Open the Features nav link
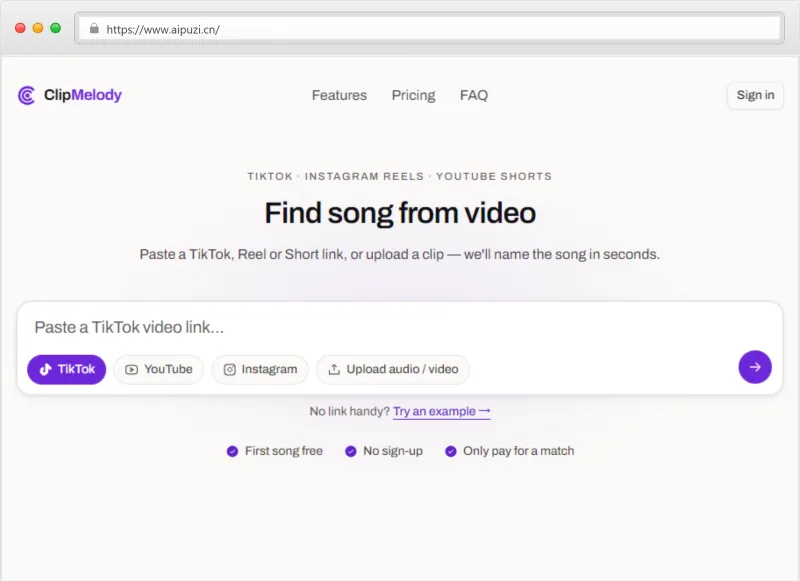The height and width of the screenshot is (581, 800). (339, 95)
